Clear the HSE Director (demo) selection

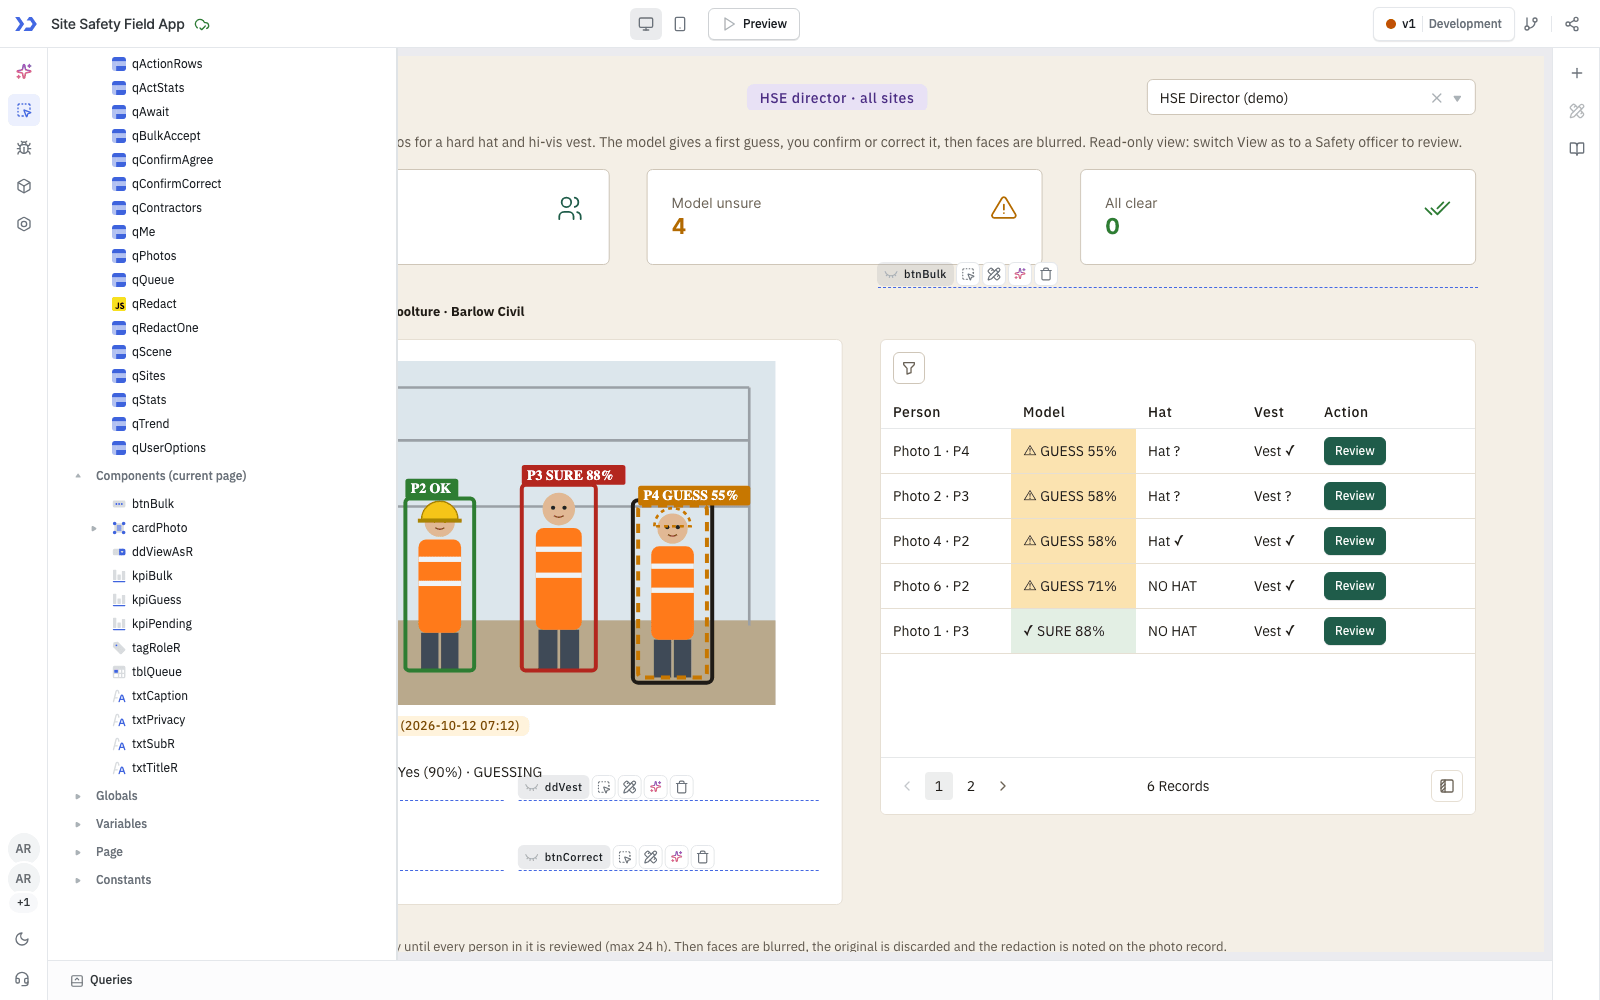coord(1437,98)
